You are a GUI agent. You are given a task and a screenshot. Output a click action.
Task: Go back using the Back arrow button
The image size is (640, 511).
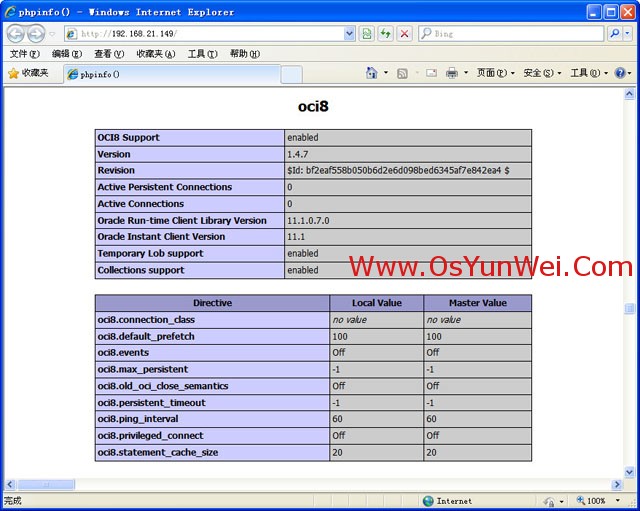16,34
